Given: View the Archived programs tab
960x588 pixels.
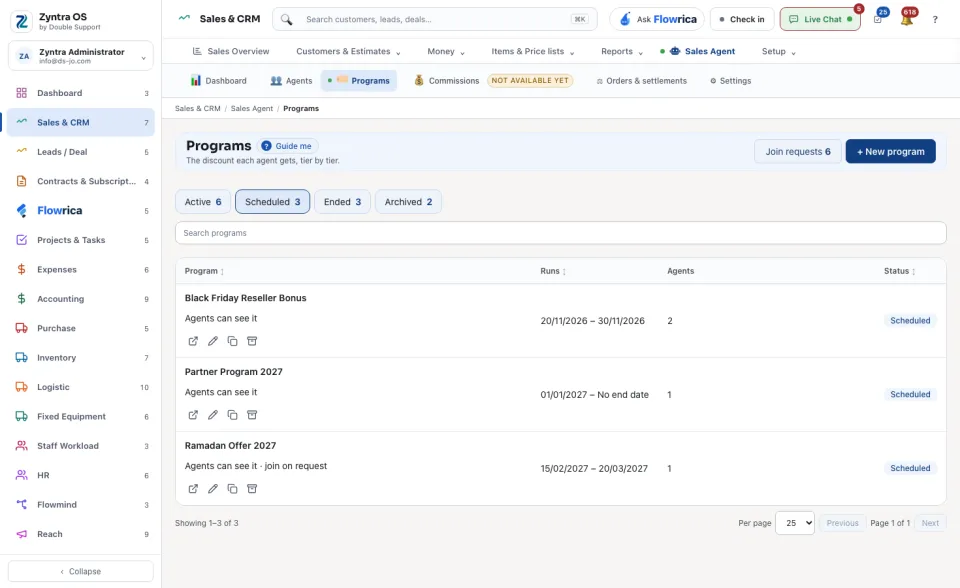Looking at the screenshot, I should tap(408, 202).
